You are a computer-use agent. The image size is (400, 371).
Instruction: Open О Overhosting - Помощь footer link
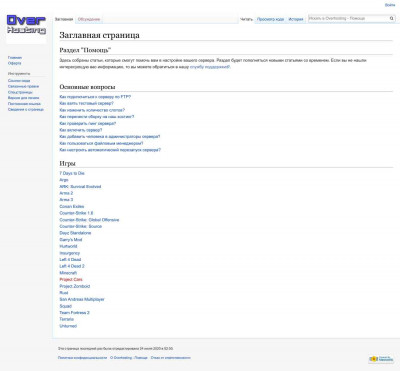tap(129, 358)
